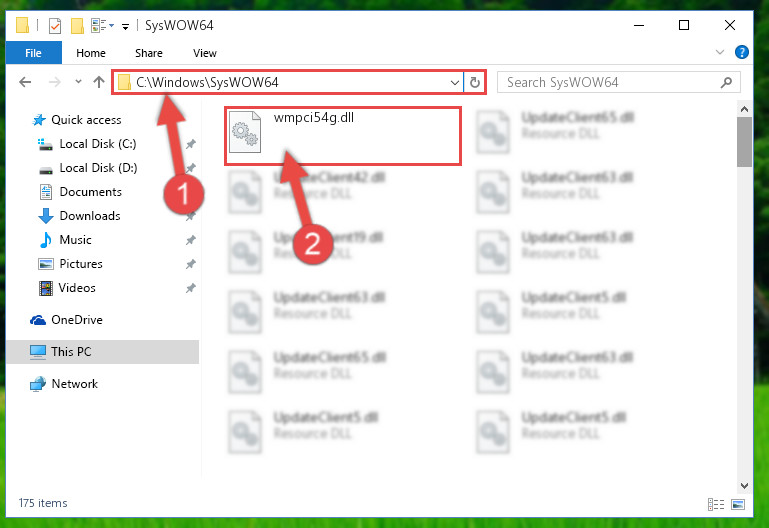
Task: Open Downloads in Quick access
Action: pyautogui.click(x=90, y=216)
